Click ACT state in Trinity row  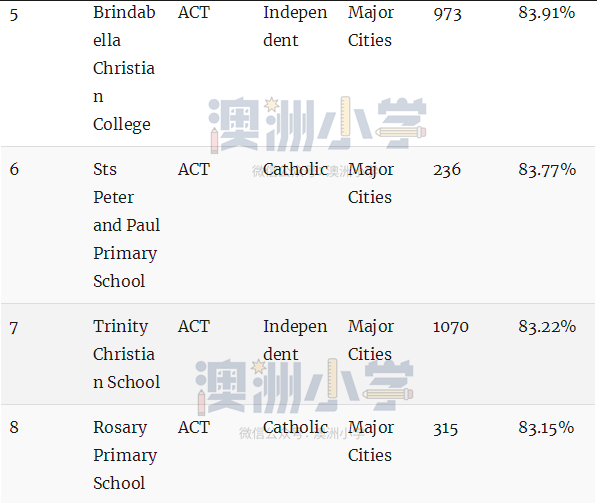(x=194, y=326)
